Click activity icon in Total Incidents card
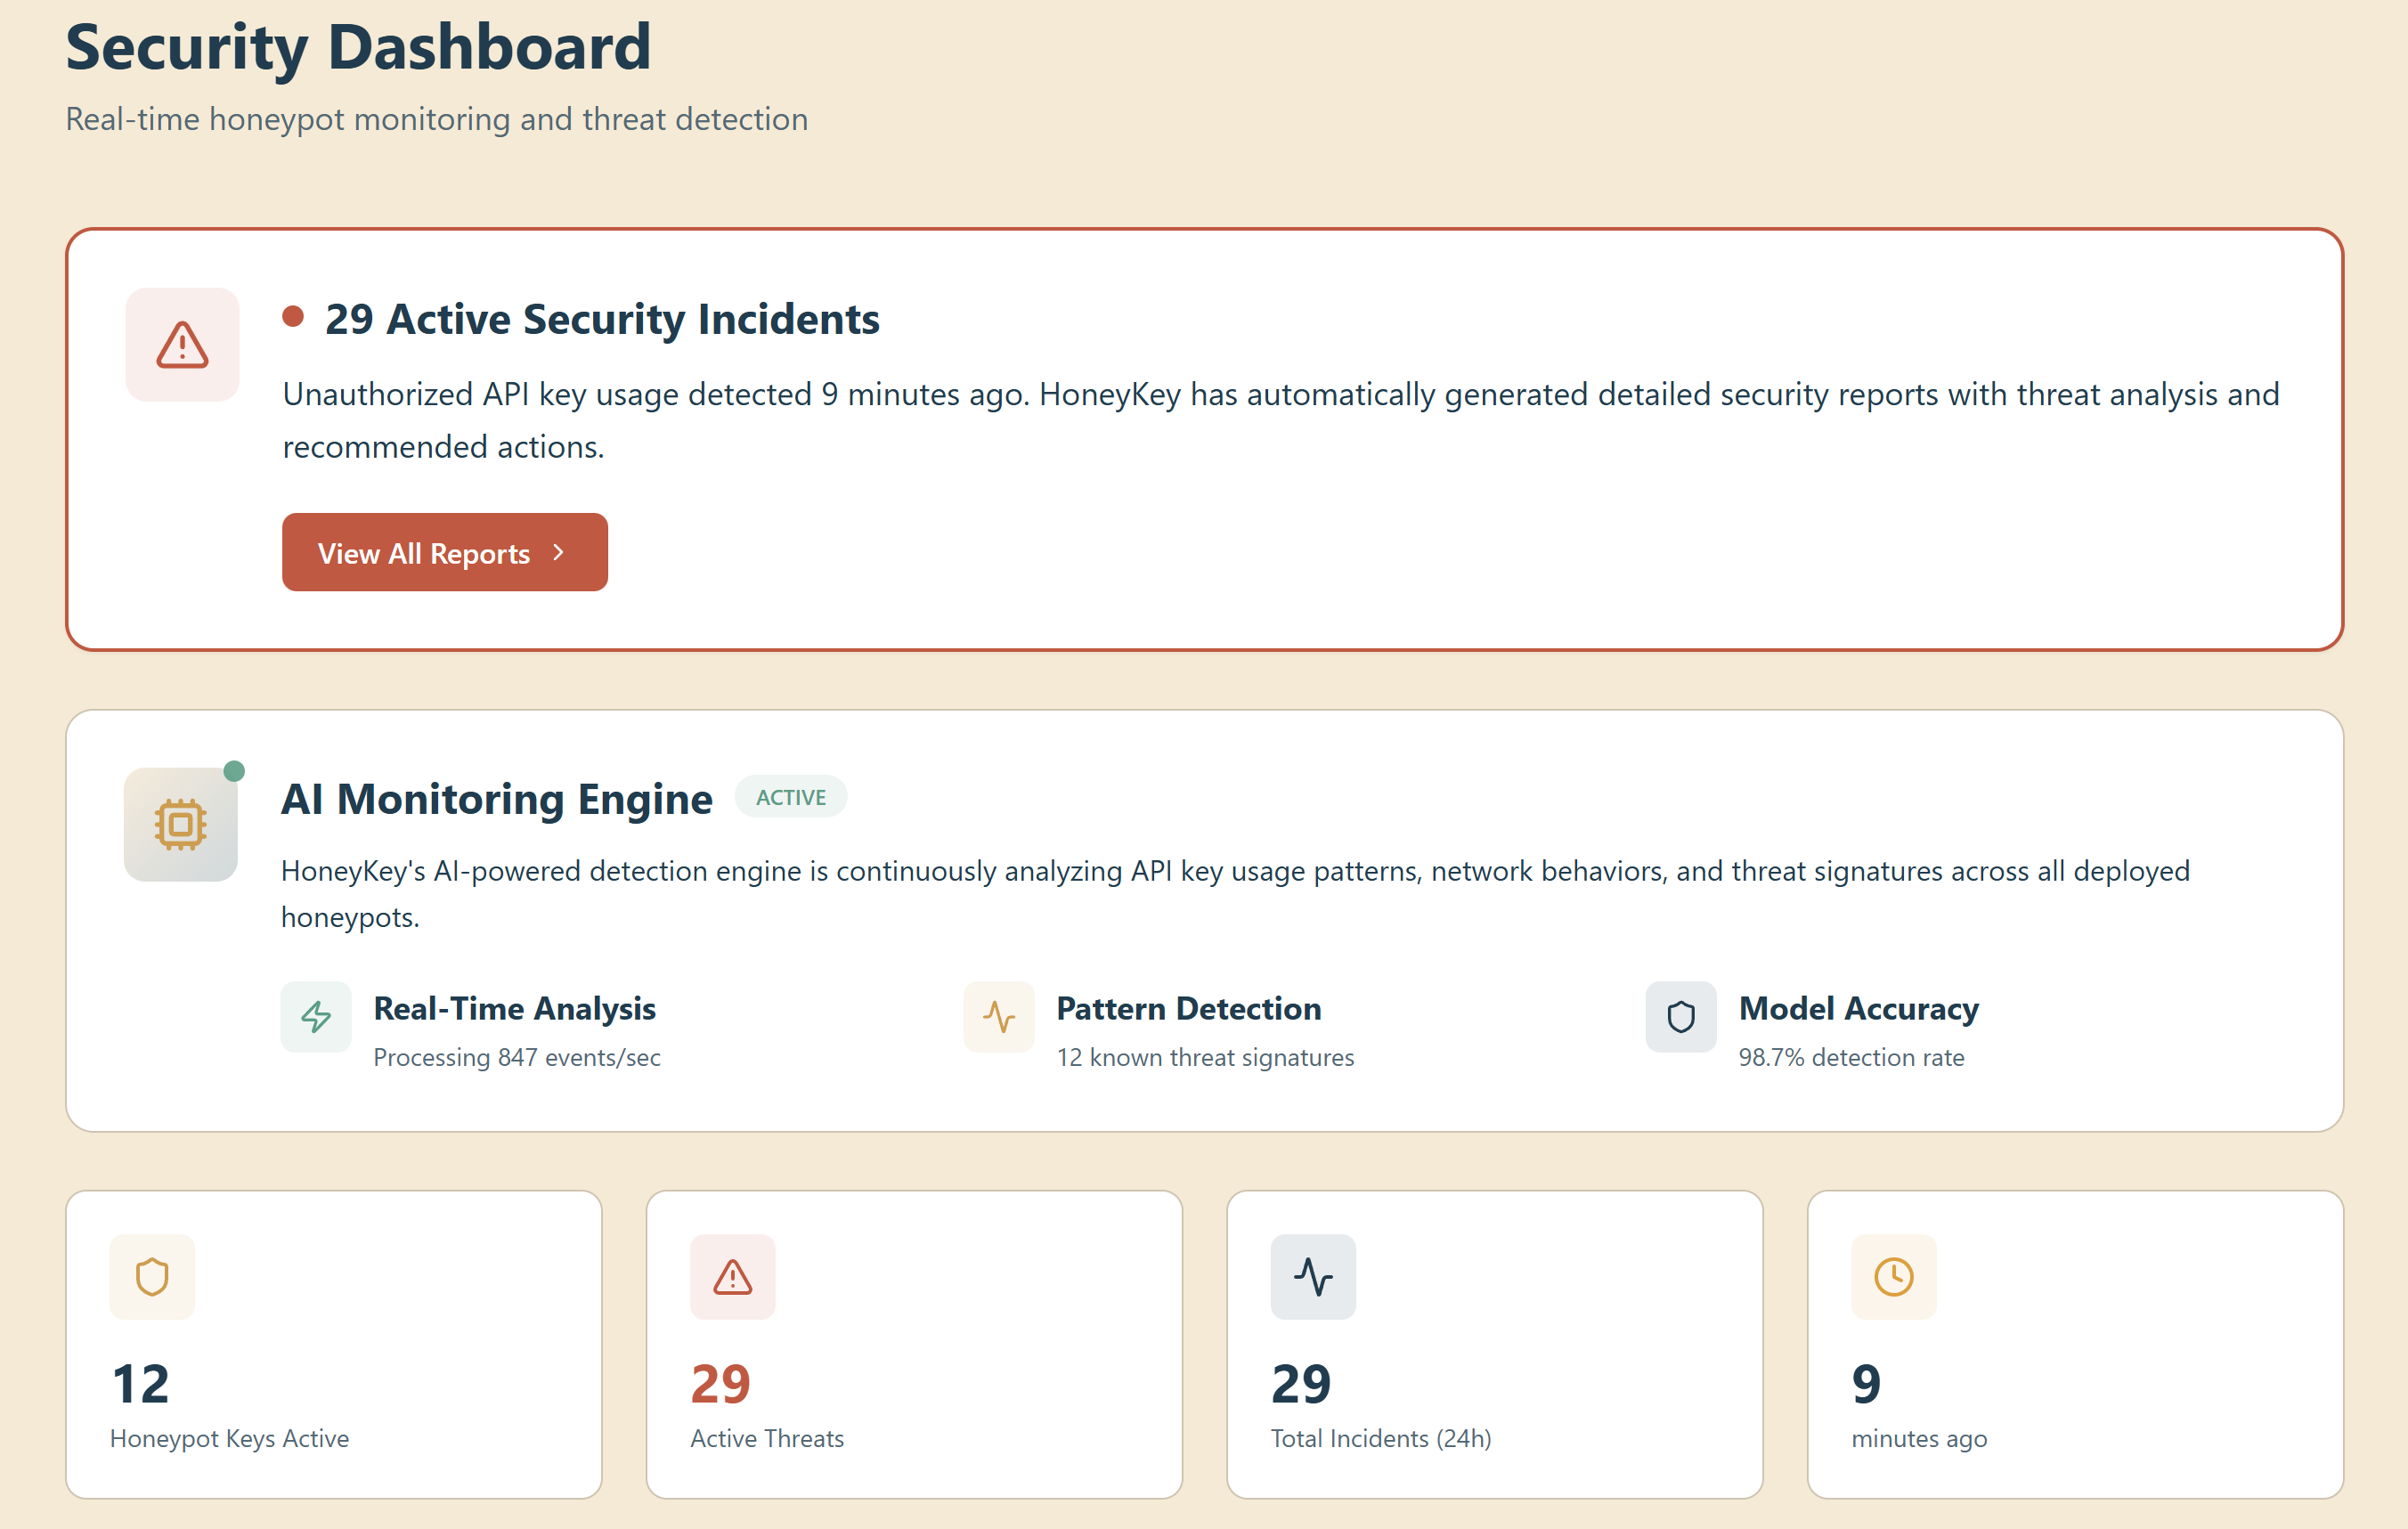This screenshot has height=1529, width=2408. [x=1313, y=1277]
